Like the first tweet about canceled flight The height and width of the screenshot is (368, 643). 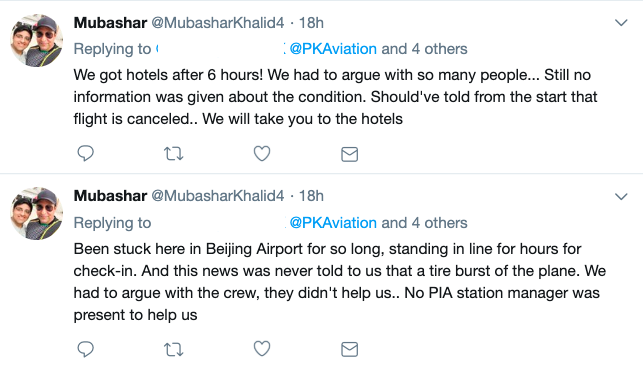pyautogui.click(x=262, y=153)
